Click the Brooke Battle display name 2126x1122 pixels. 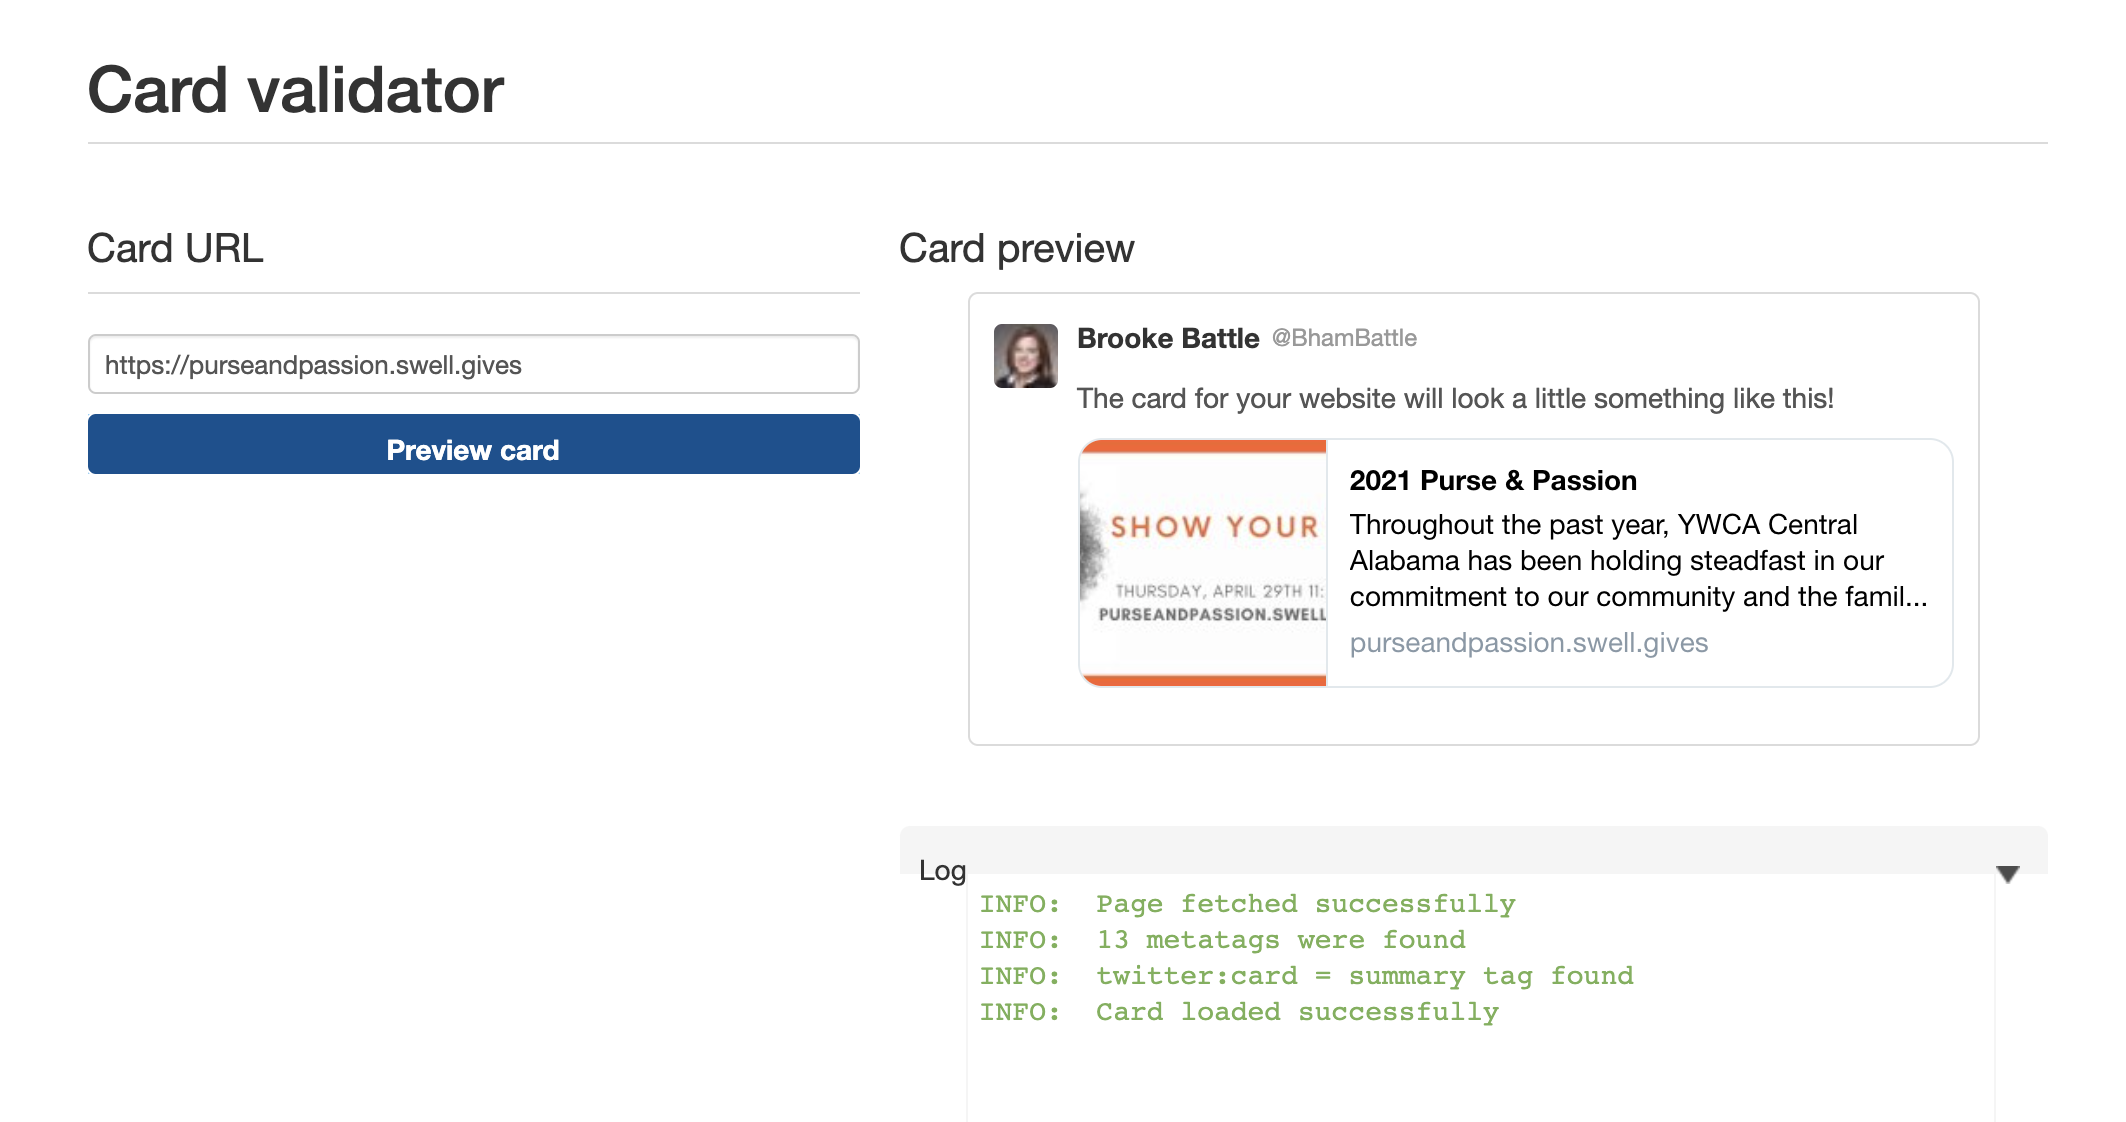(1167, 339)
